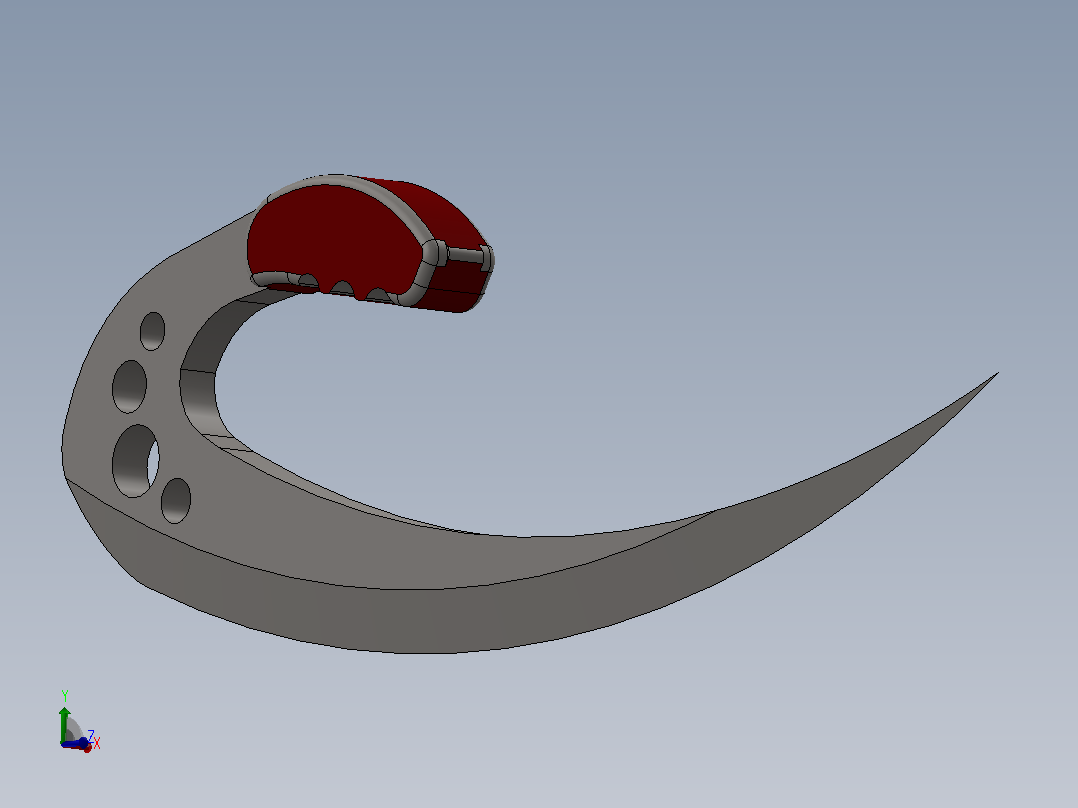Click empty background area to deselect

click(756, 172)
